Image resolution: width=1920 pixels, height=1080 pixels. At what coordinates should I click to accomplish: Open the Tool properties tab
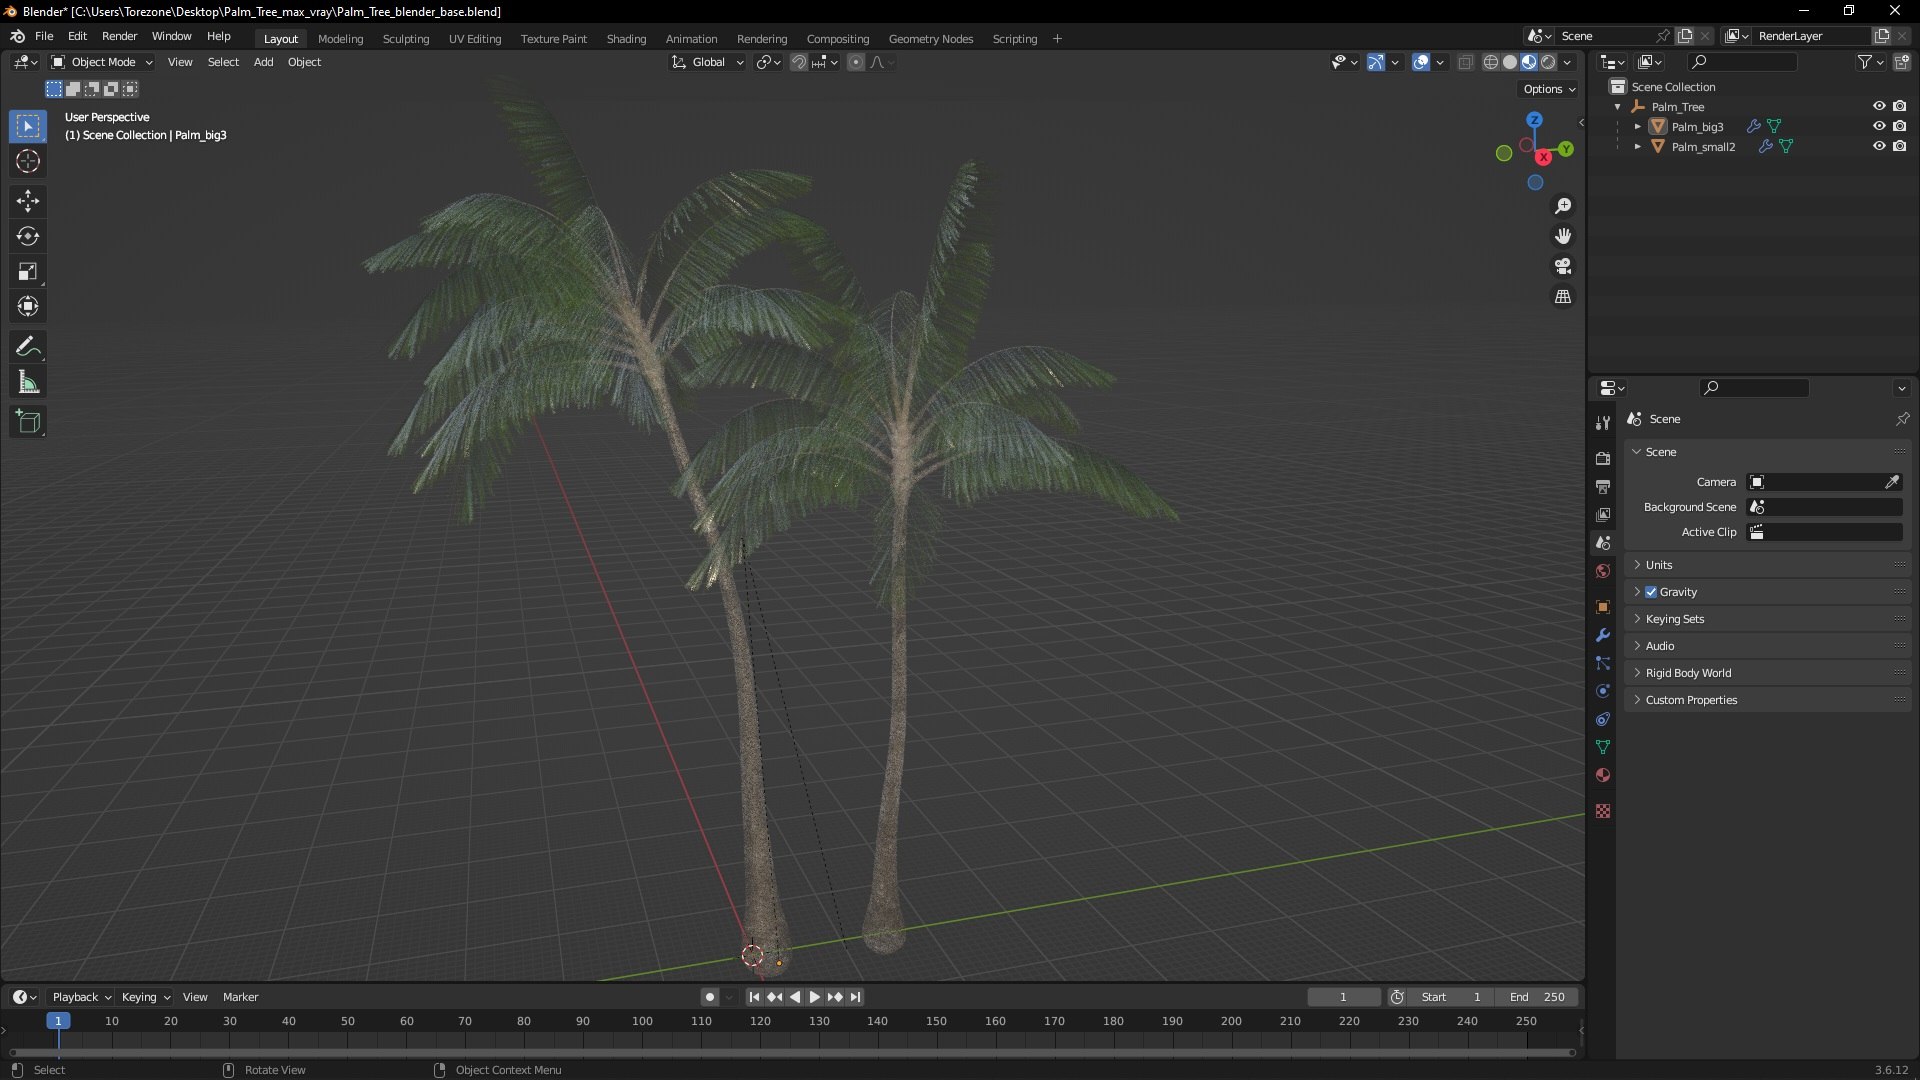[x=1603, y=423]
